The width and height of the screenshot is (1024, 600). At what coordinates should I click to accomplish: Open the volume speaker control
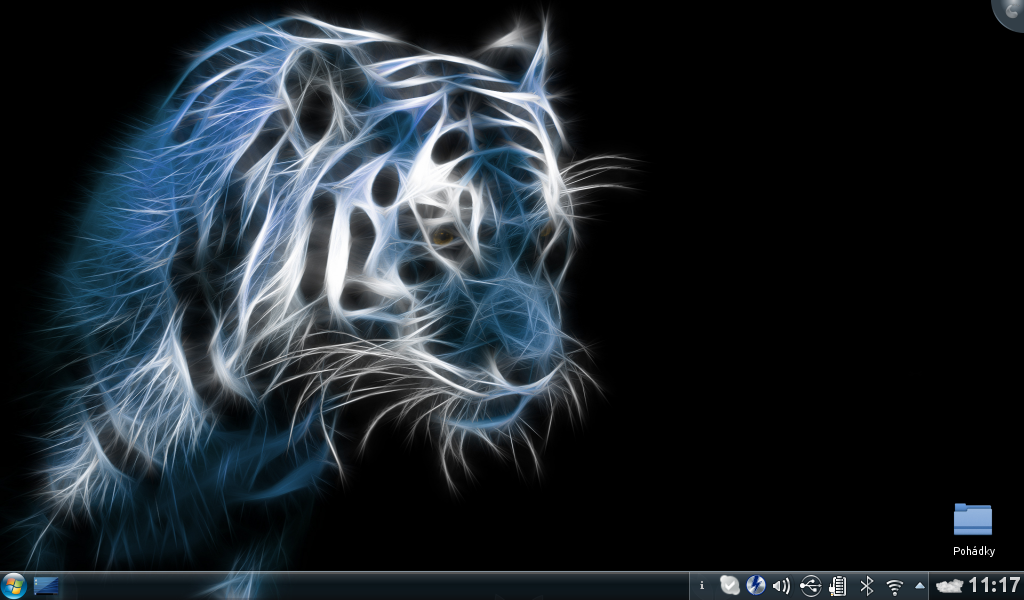click(782, 586)
